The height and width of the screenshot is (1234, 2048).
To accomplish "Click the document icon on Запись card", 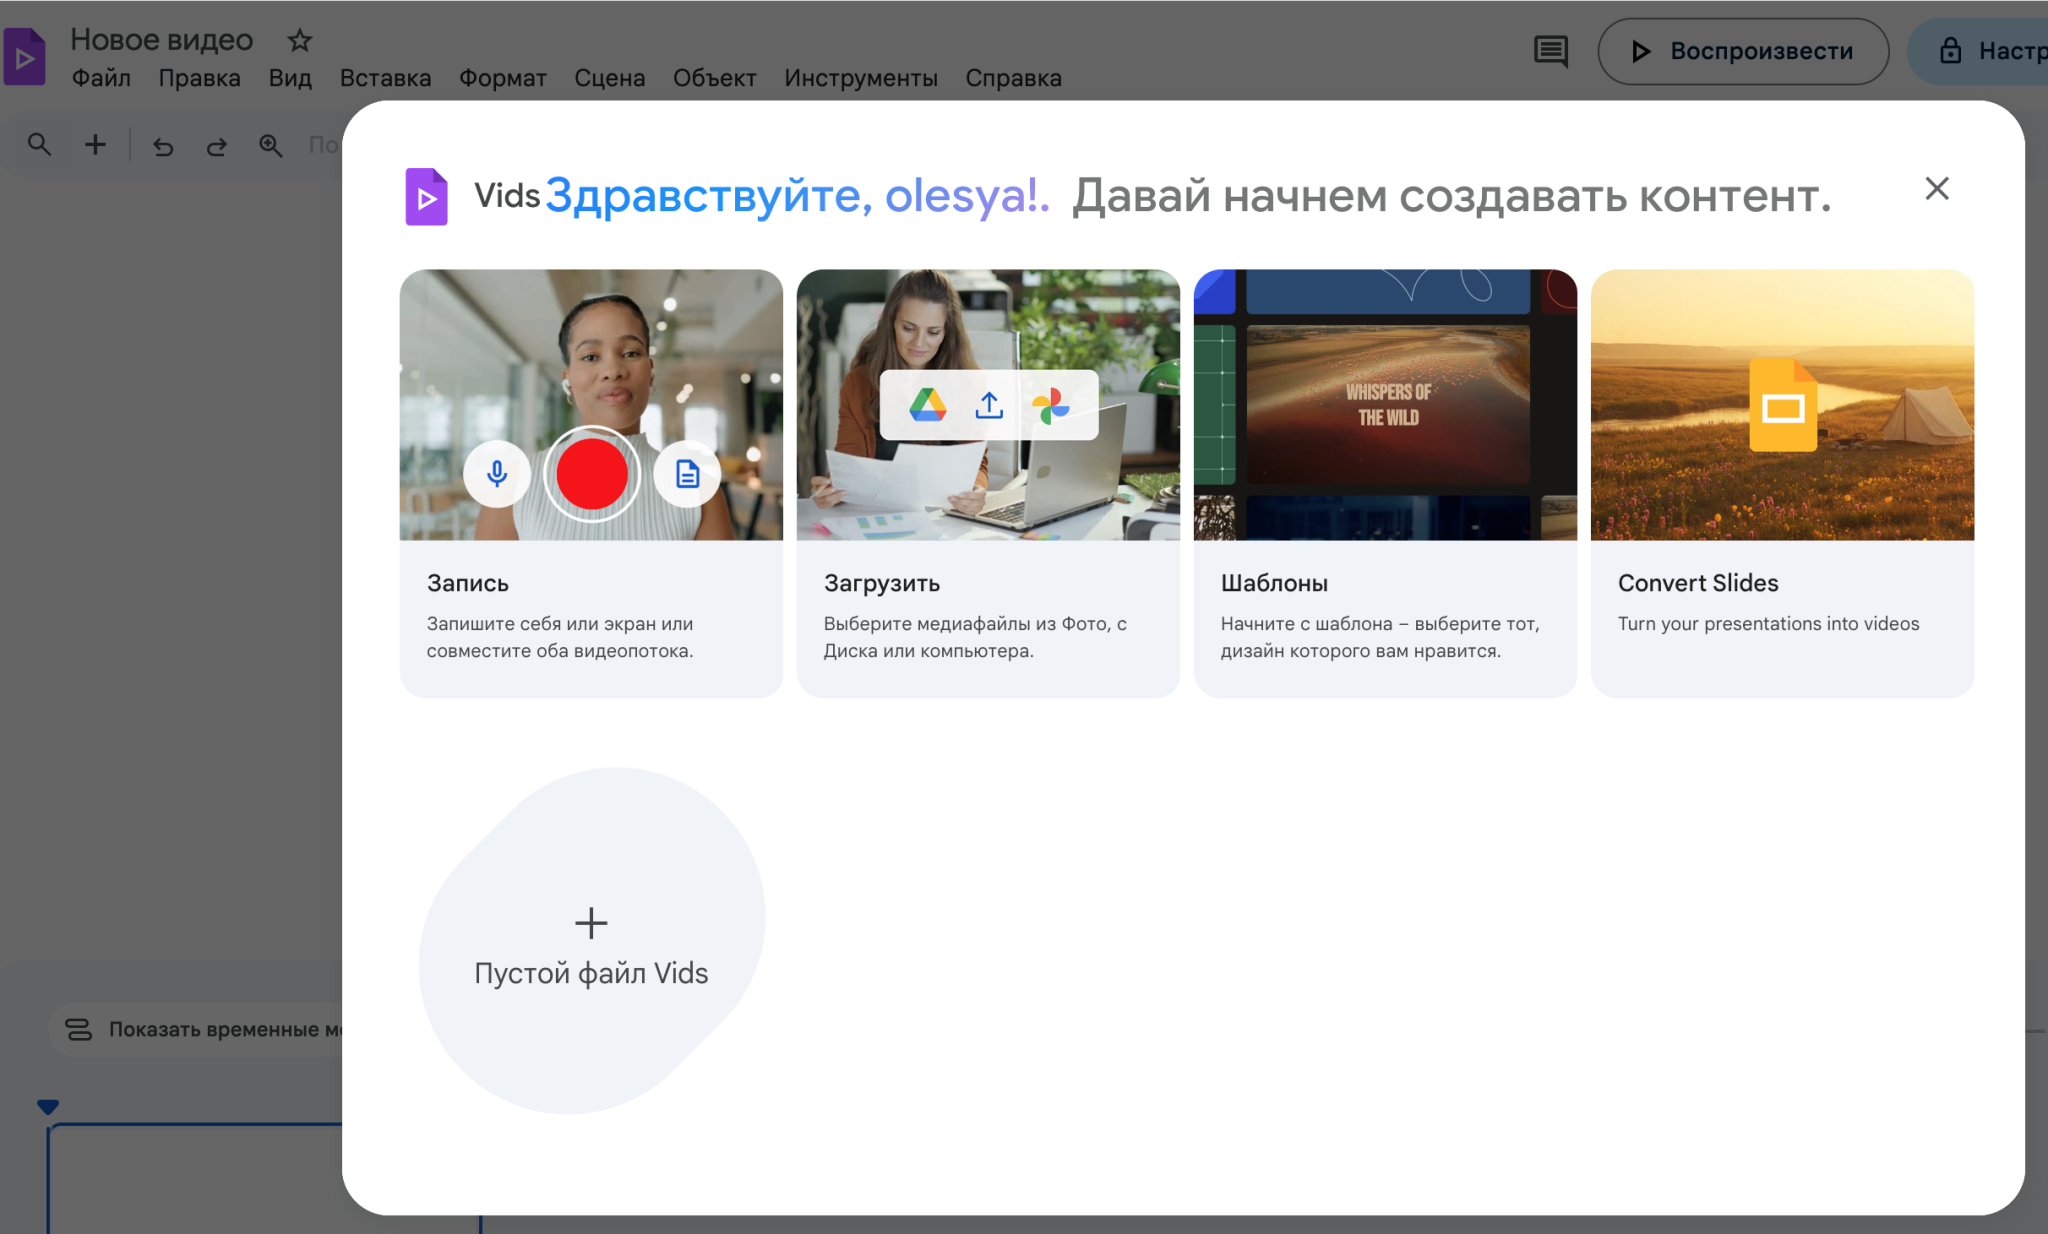I will pyautogui.click(x=687, y=474).
